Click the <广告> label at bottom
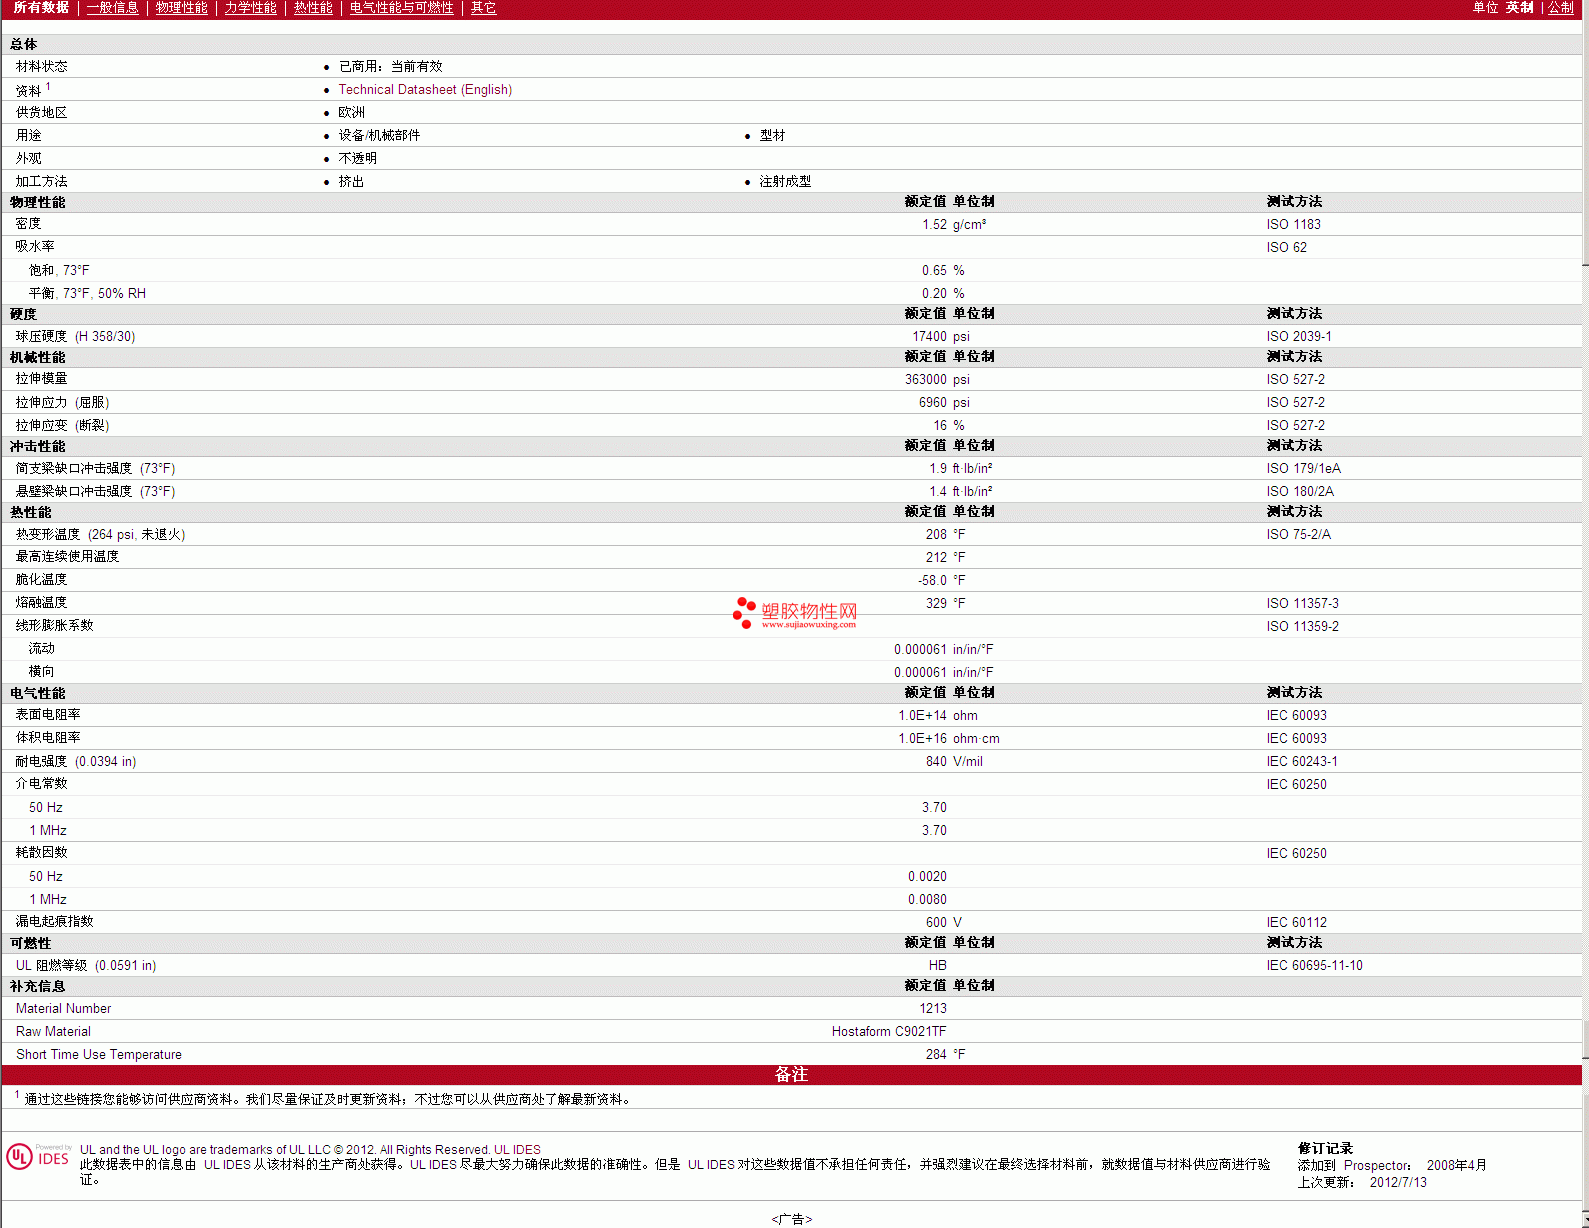This screenshot has height=1228, width=1589. (x=791, y=1219)
